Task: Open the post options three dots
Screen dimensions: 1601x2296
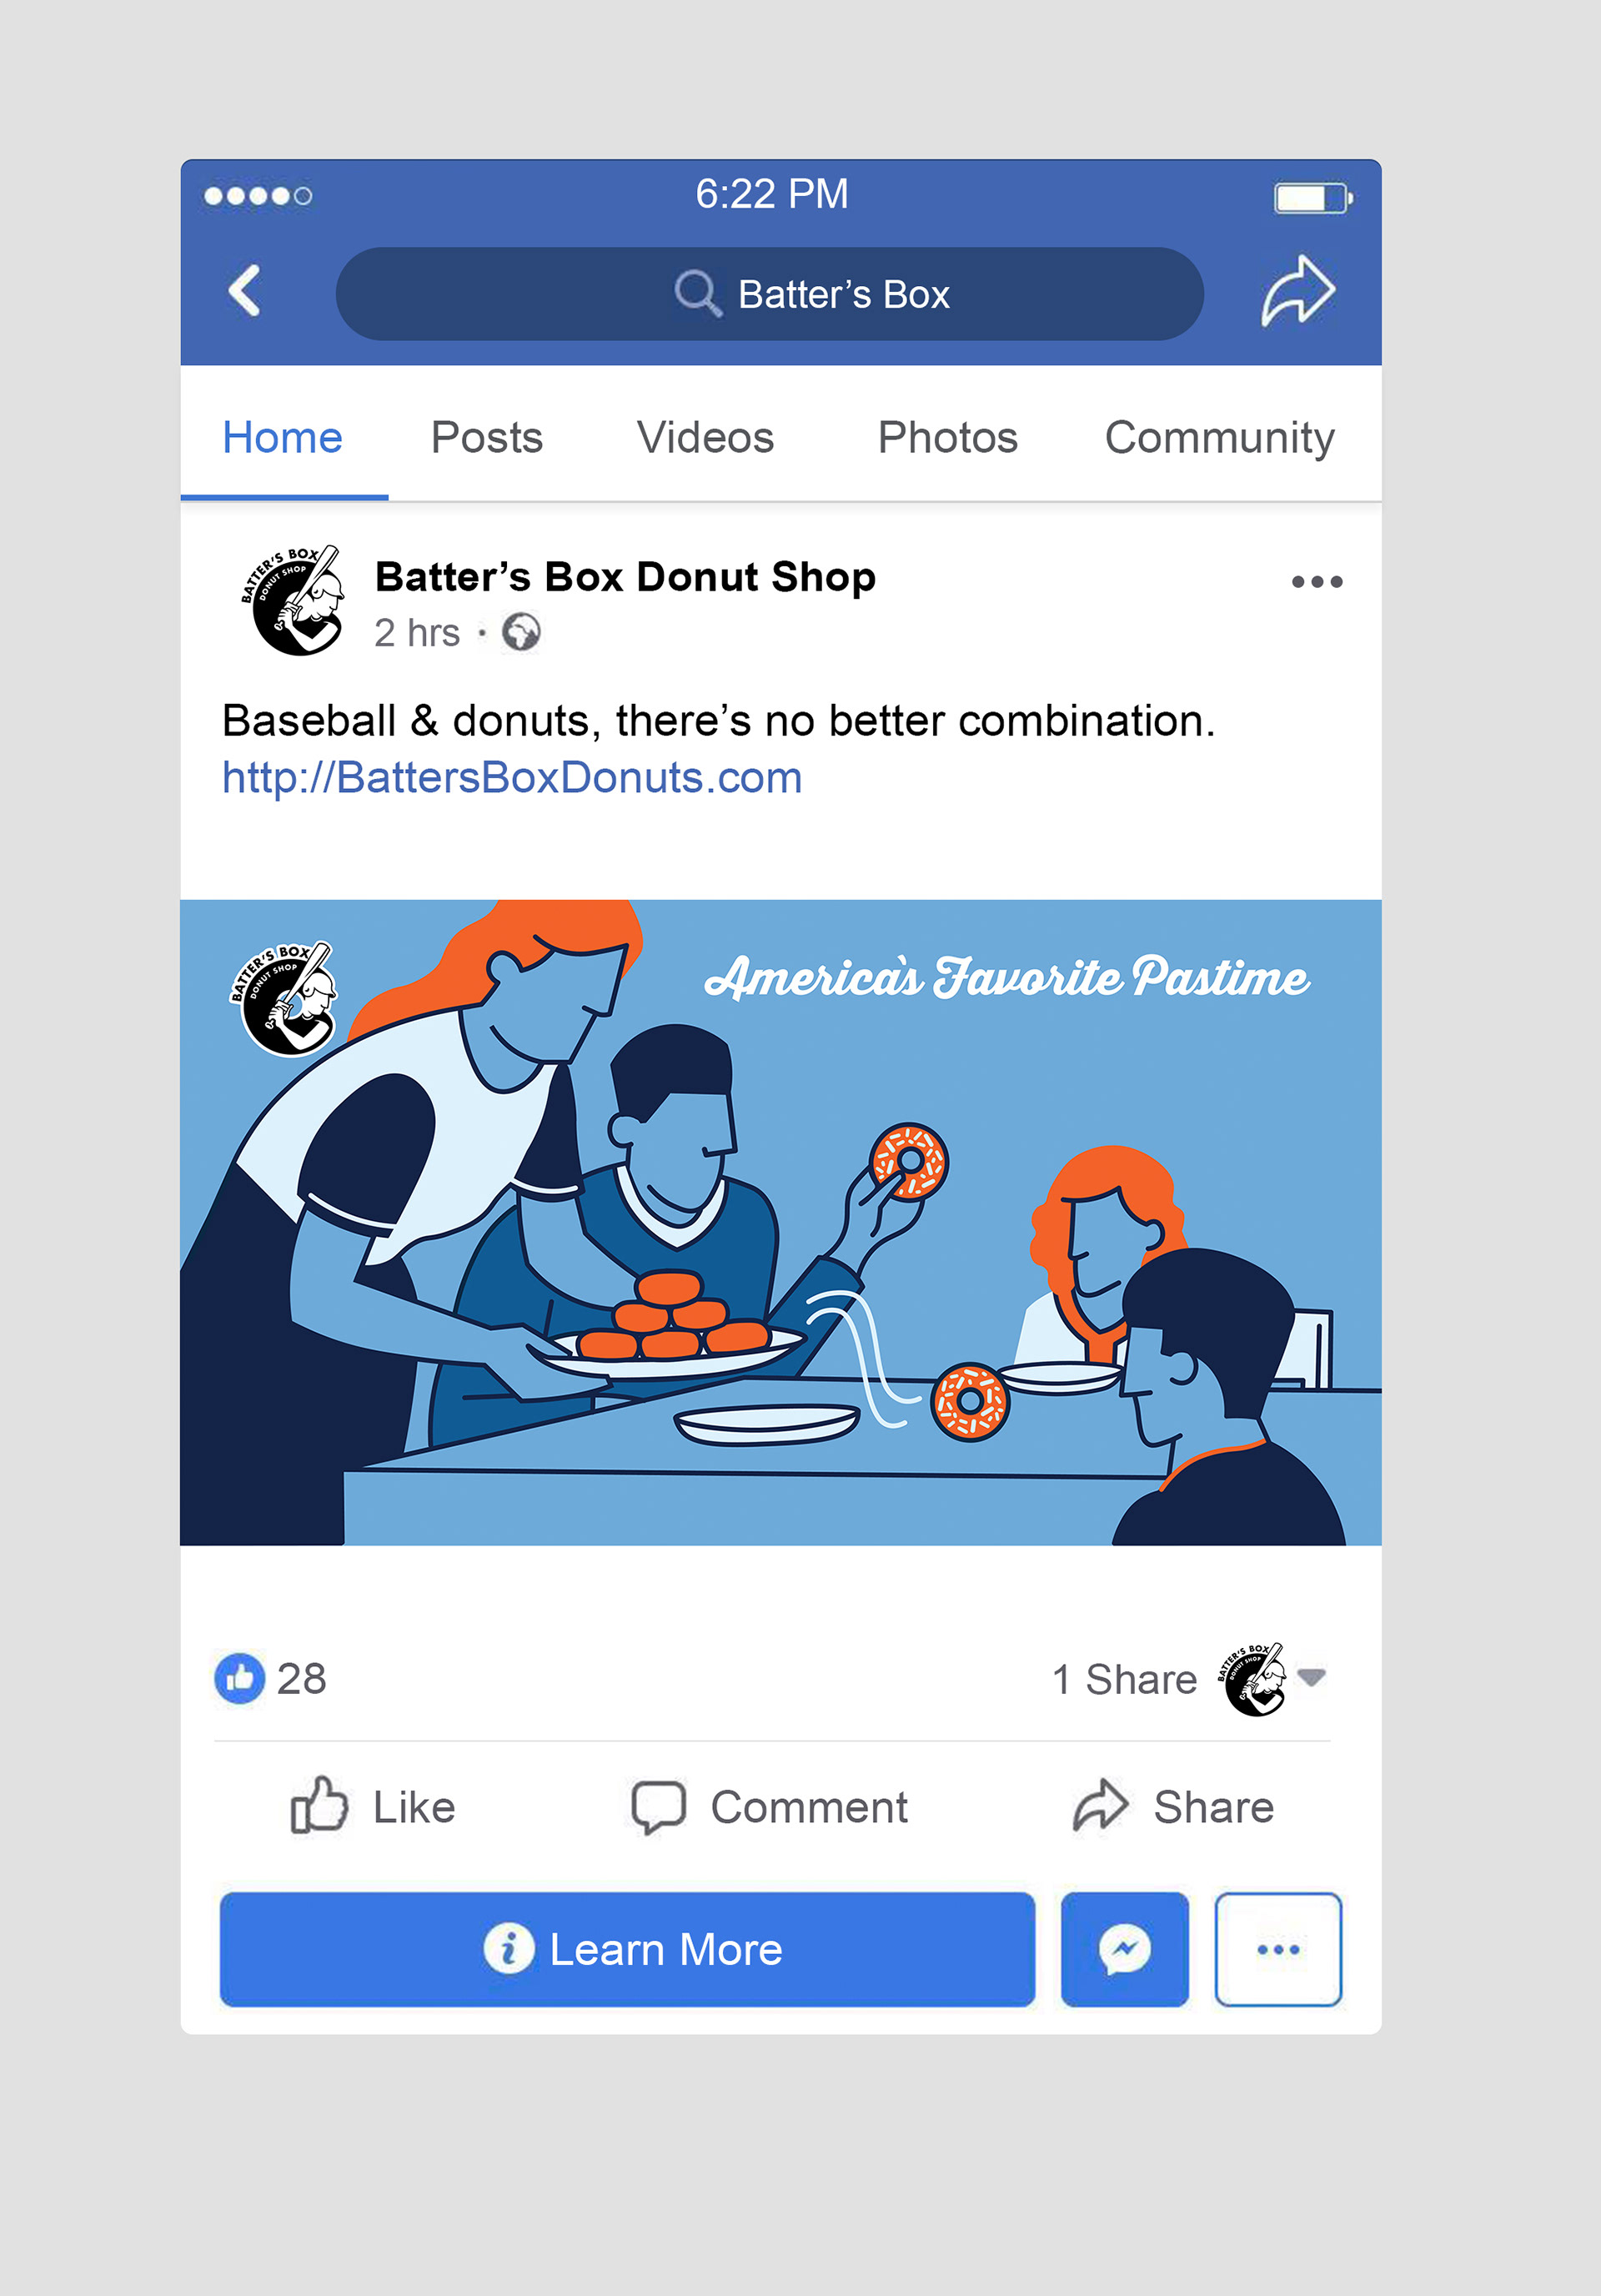Action: (x=1316, y=582)
